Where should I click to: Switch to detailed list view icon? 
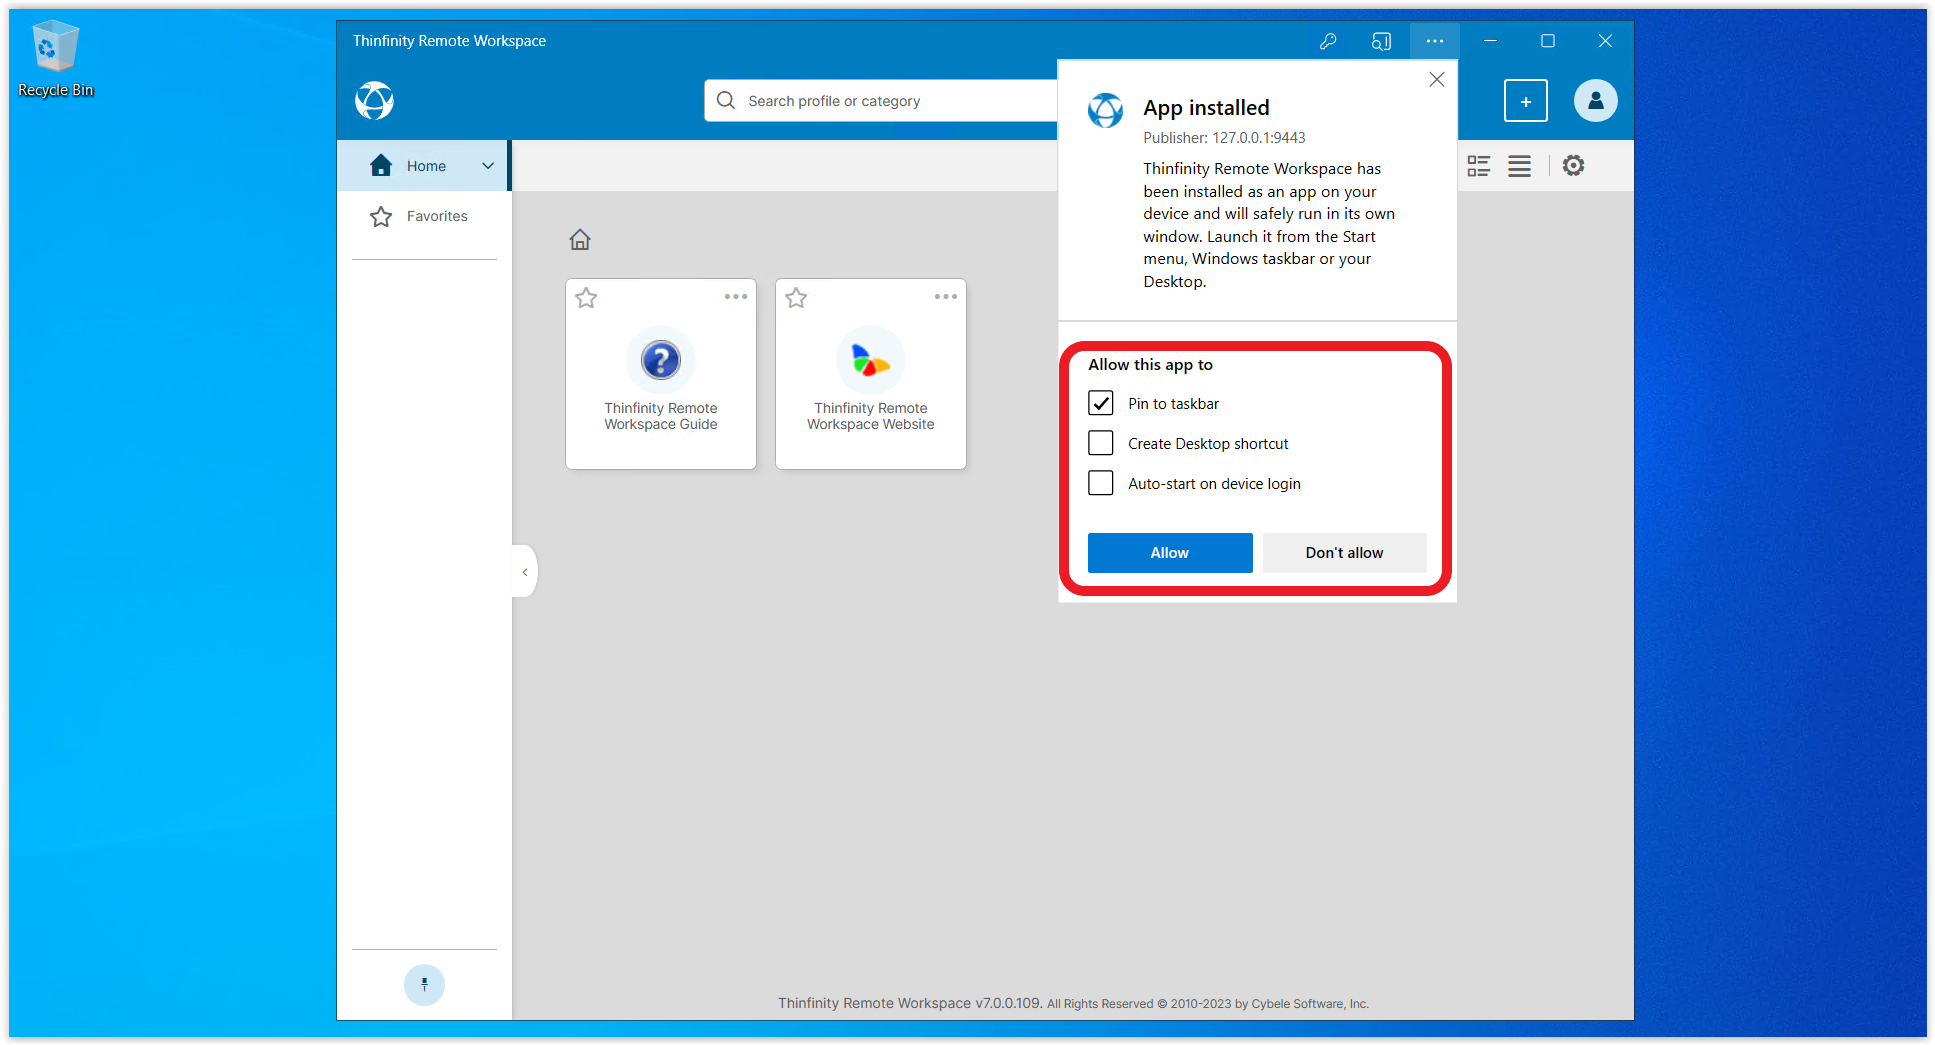click(1479, 166)
